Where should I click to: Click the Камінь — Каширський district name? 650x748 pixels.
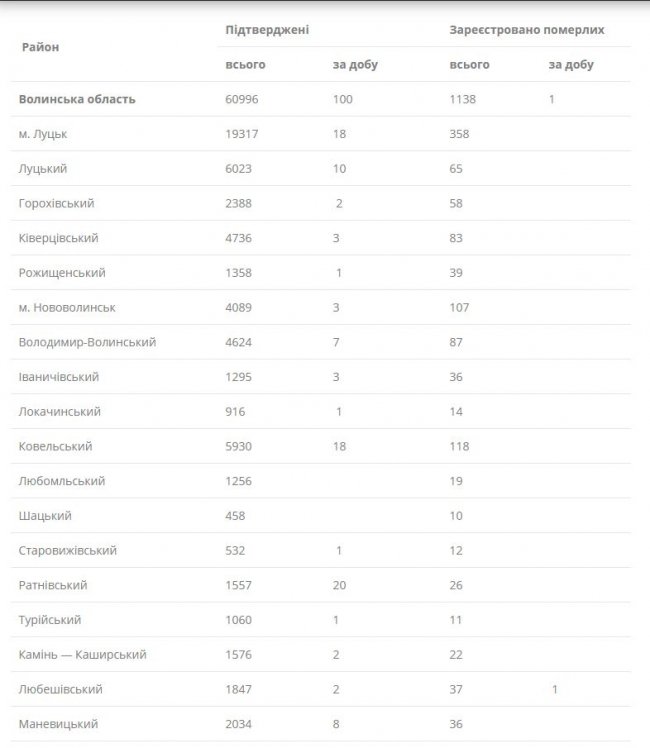[x=83, y=655]
